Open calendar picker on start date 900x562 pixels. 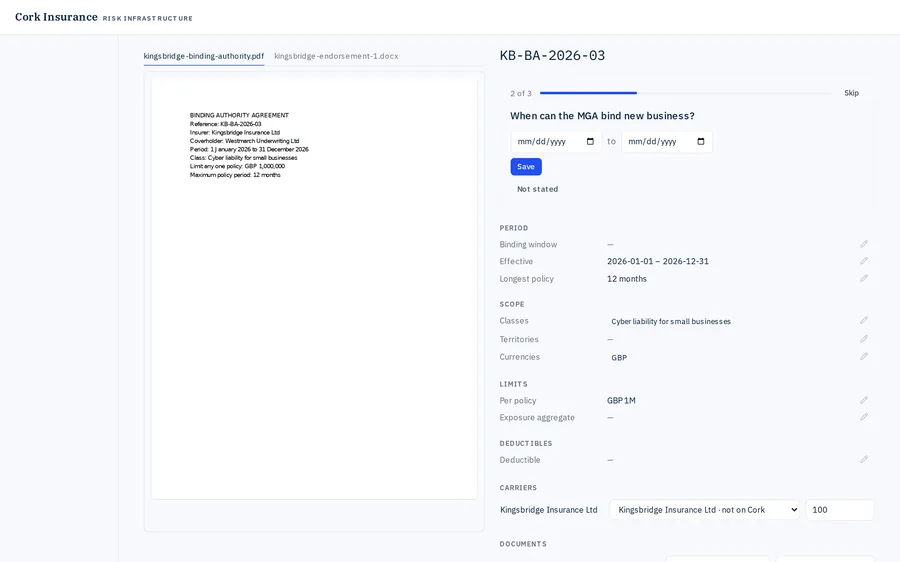tap(590, 141)
